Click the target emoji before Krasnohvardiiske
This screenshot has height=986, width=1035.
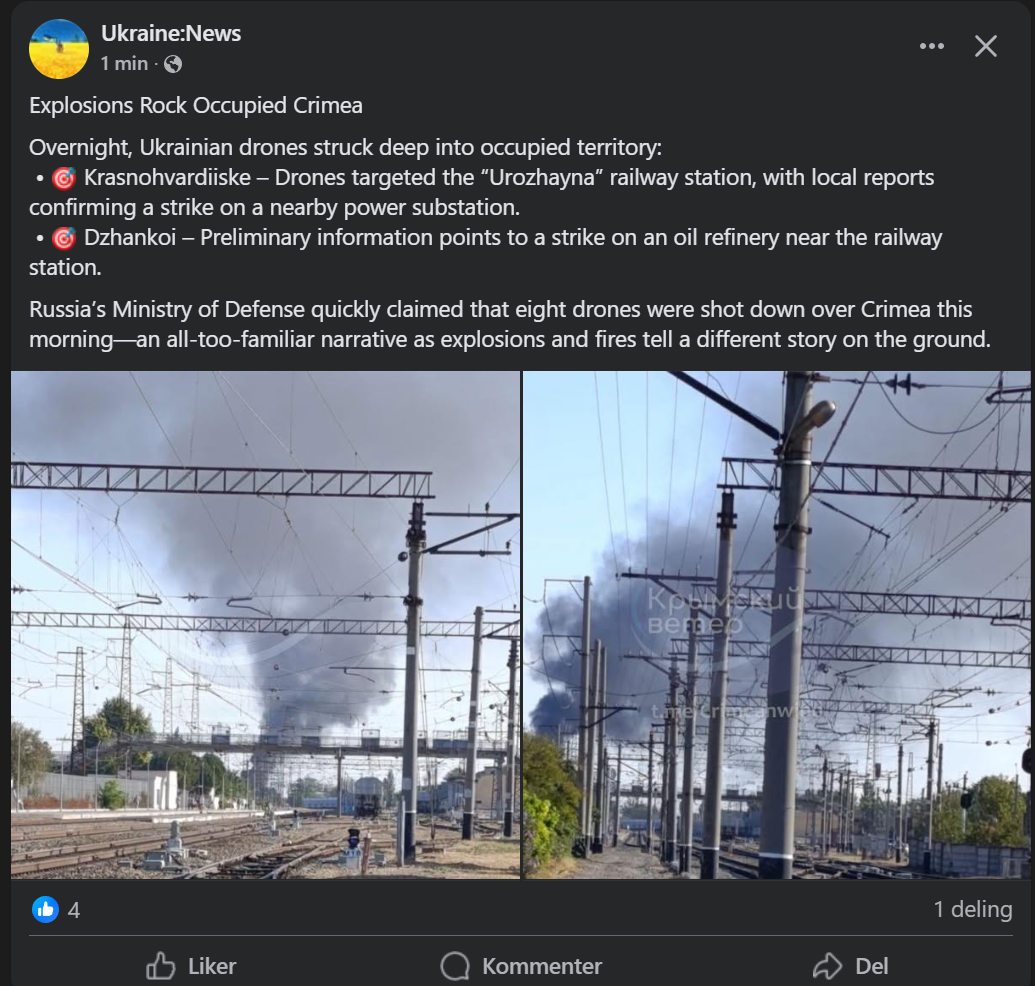point(64,178)
